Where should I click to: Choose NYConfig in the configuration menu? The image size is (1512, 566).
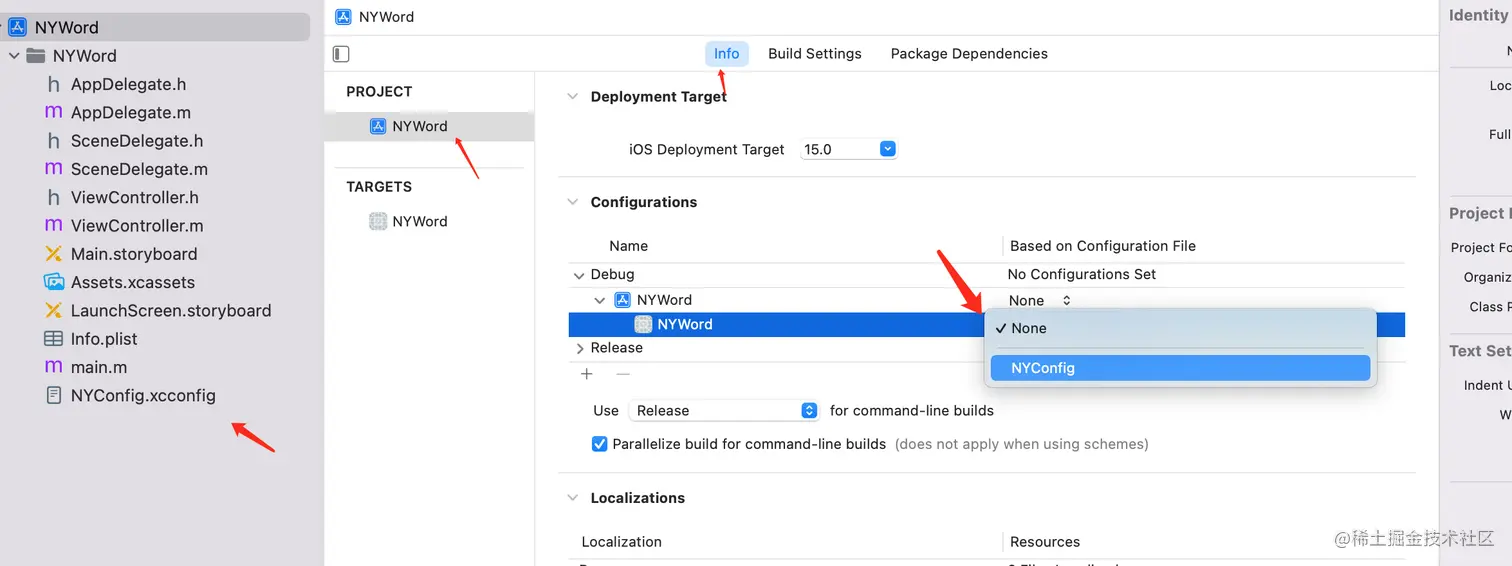pyautogui.click(x=1180, y=368)
